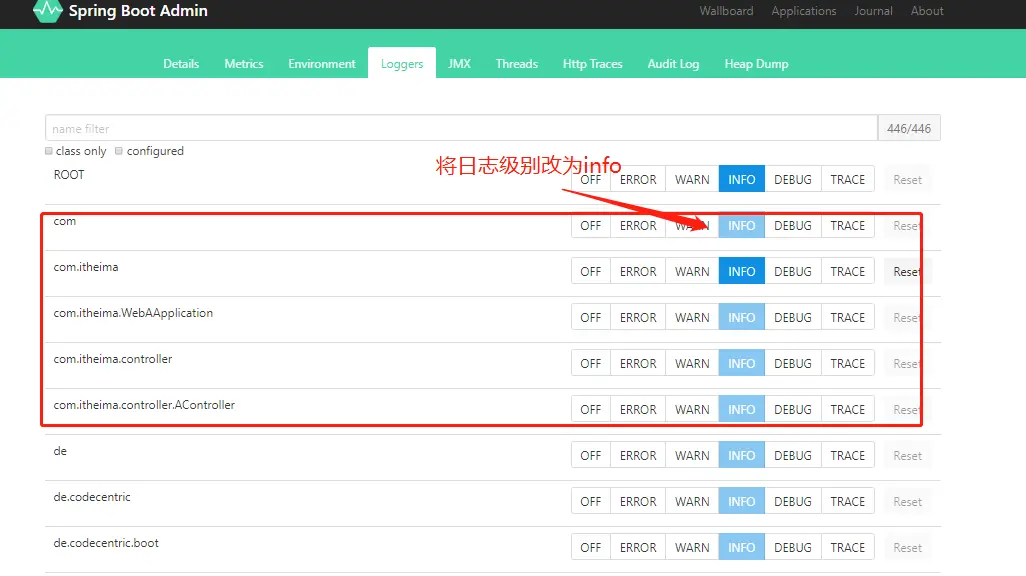The width and height of the screenshot is (1026, 576).
Task: Switch to the JMX tab
Action: (459, 63)
